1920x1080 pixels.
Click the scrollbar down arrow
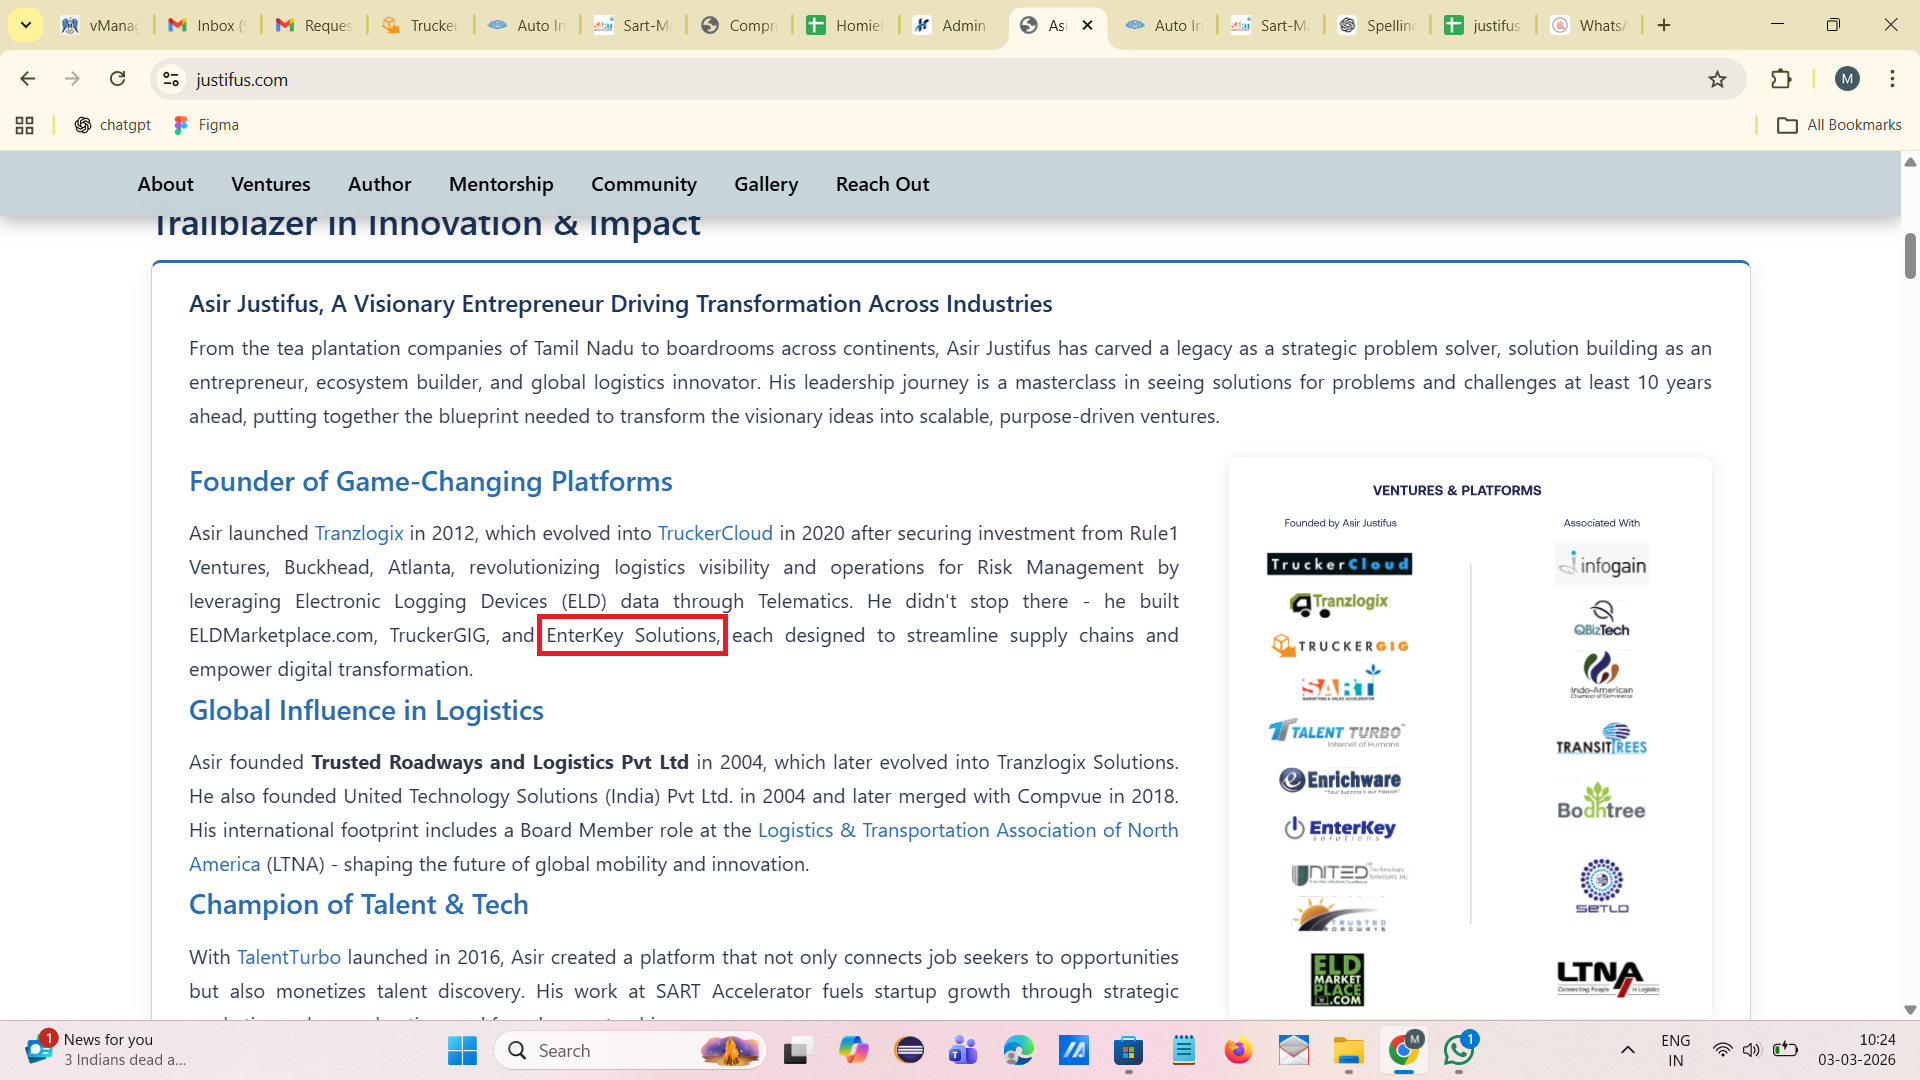coord(1910,1010)
